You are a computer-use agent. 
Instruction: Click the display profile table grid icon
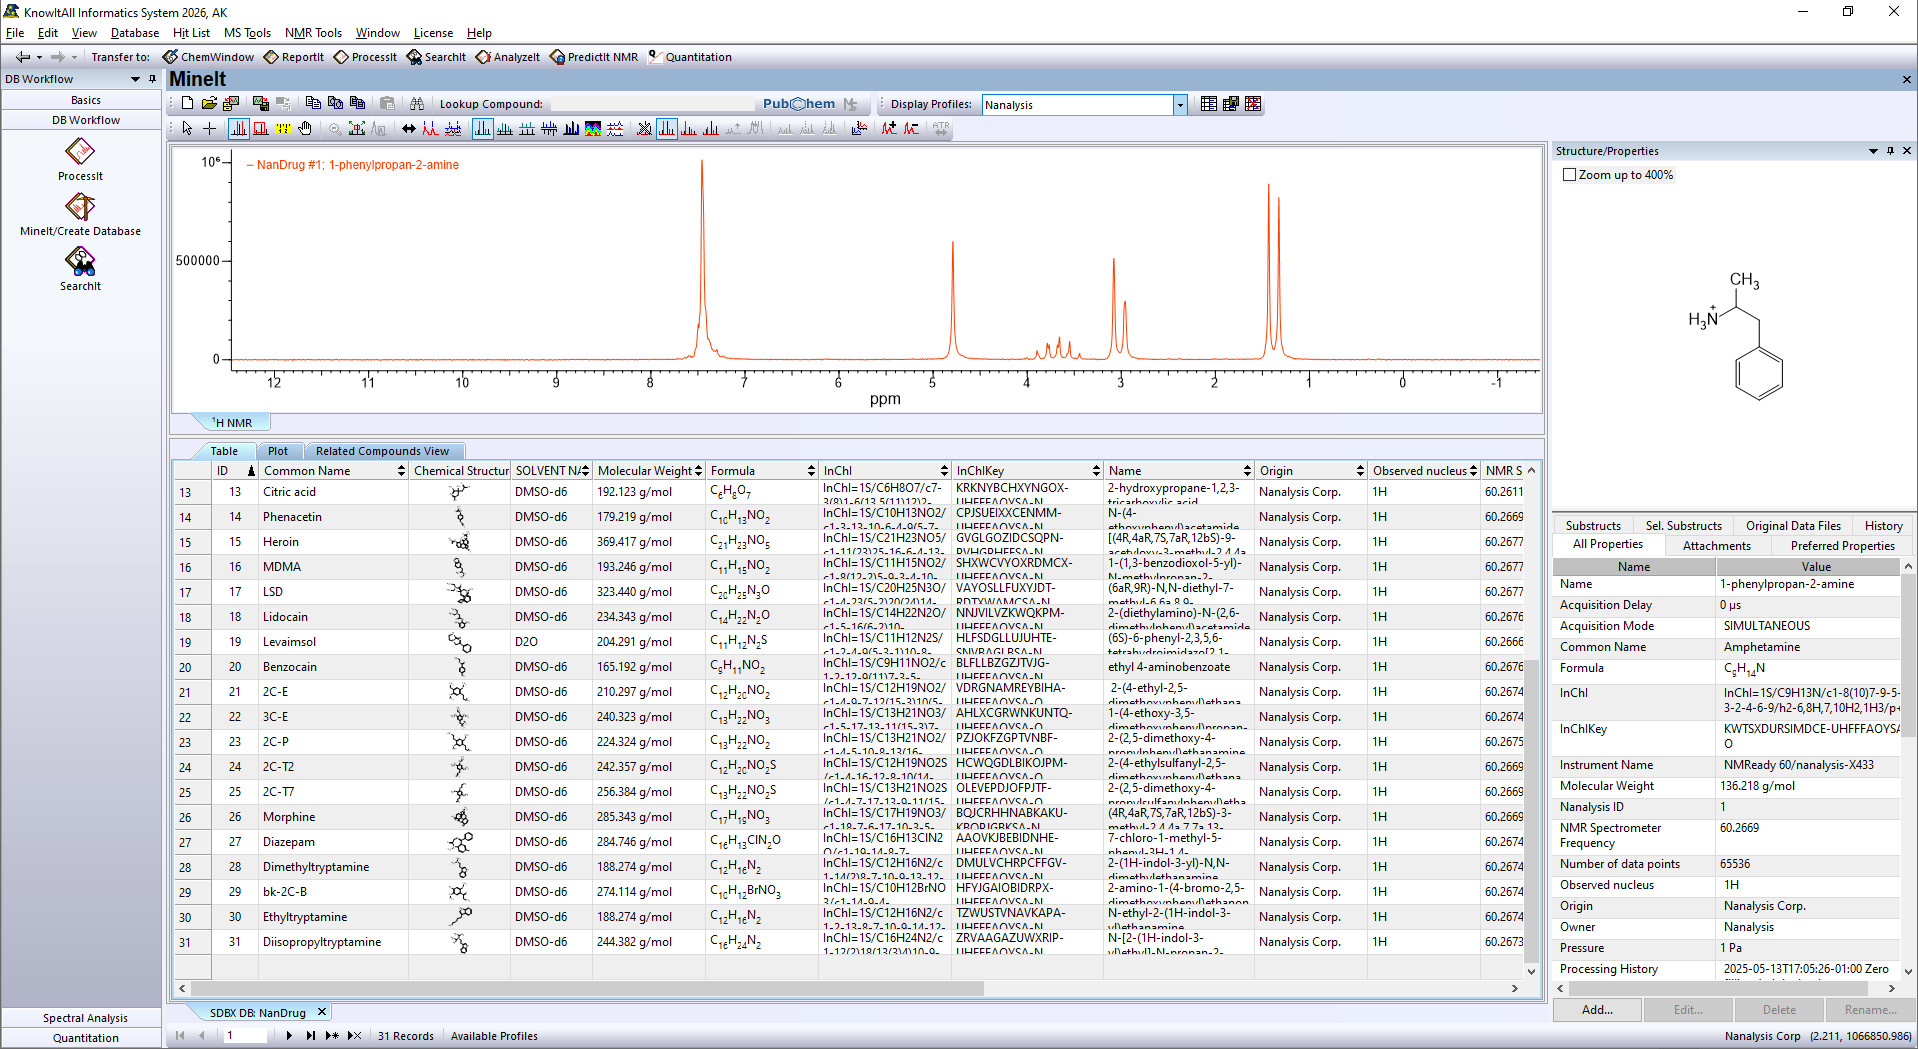[1209, 103]
